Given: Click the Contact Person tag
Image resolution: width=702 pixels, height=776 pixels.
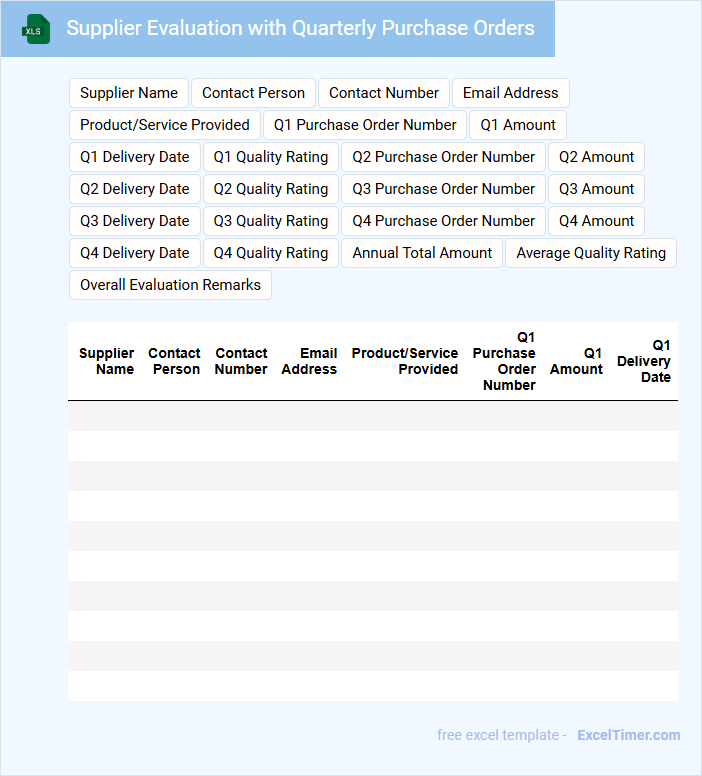Looking at the screenshot, I should (x=253, y=93).
